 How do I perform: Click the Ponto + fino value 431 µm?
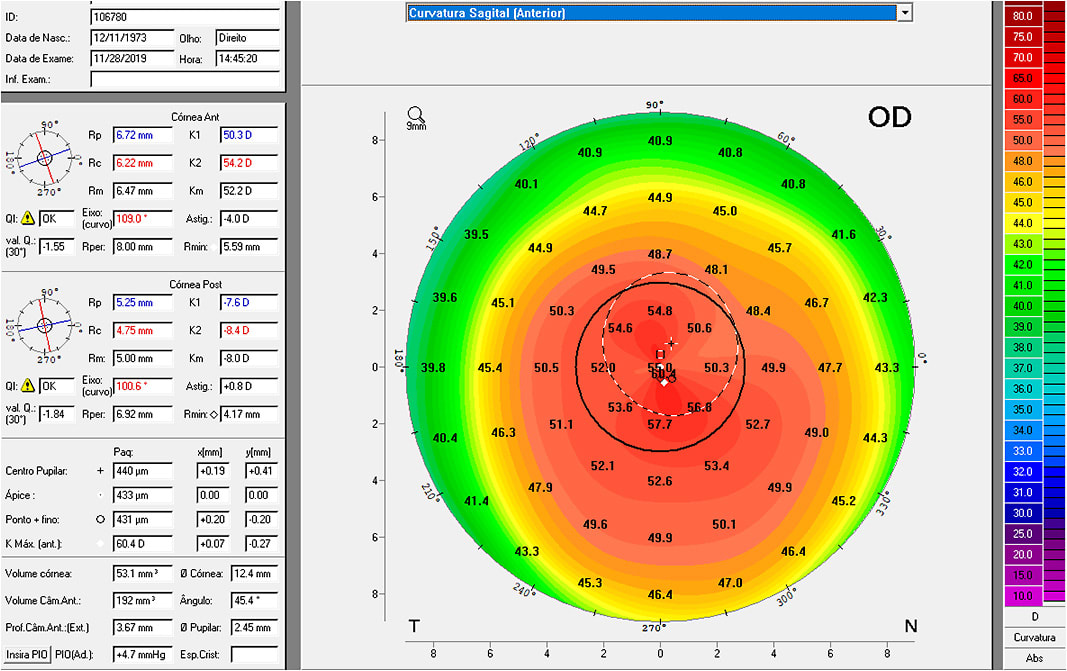pos(143,520)
